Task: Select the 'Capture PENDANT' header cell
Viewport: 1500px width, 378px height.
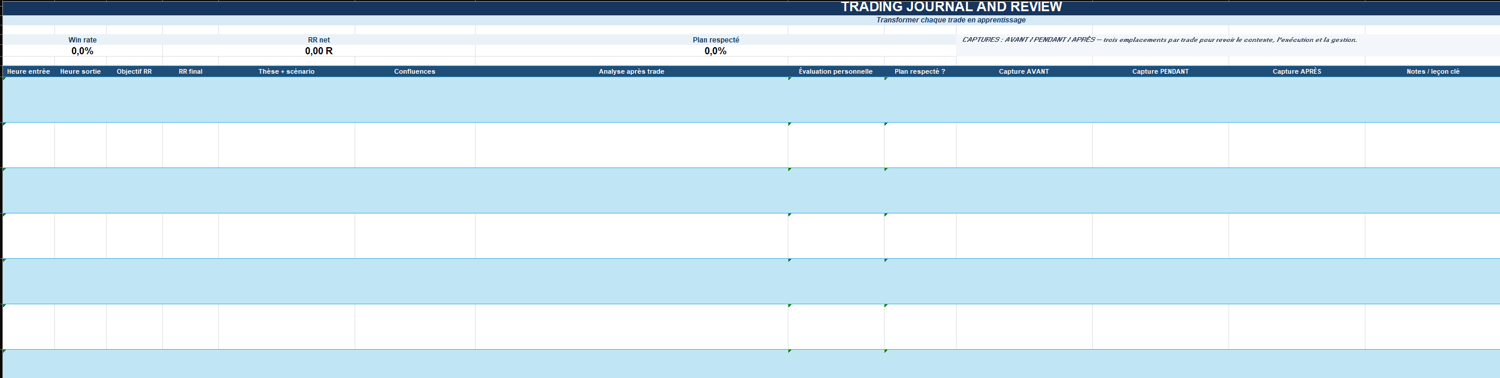Action: click(1161, 72)
